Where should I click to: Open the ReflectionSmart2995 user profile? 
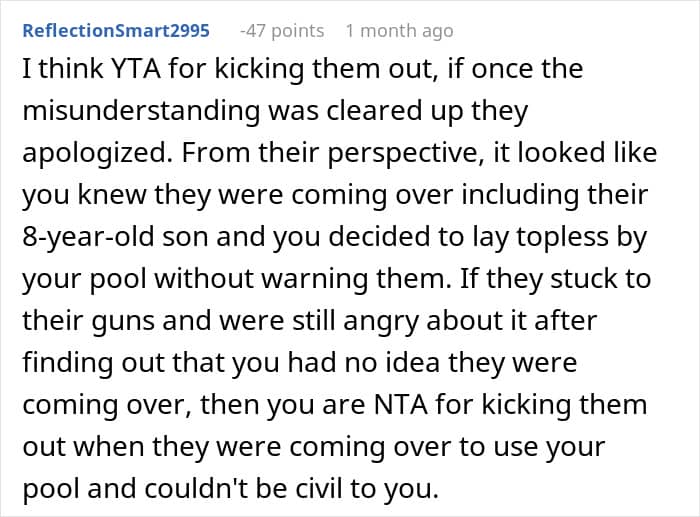116,31
